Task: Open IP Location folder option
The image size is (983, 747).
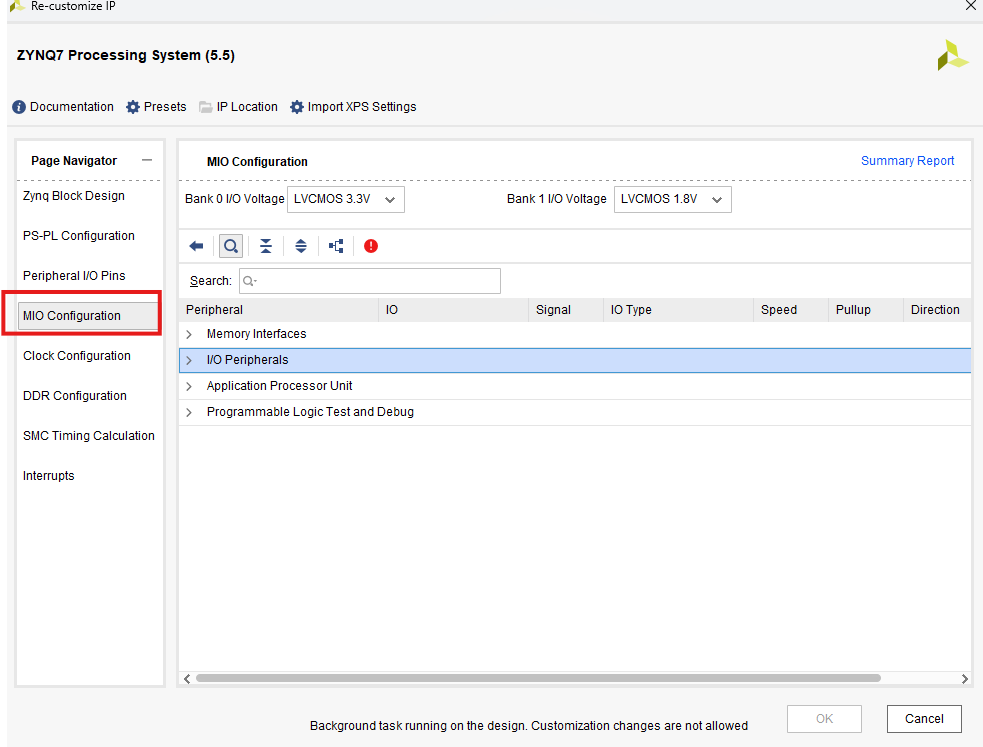Action: point(238,107)
